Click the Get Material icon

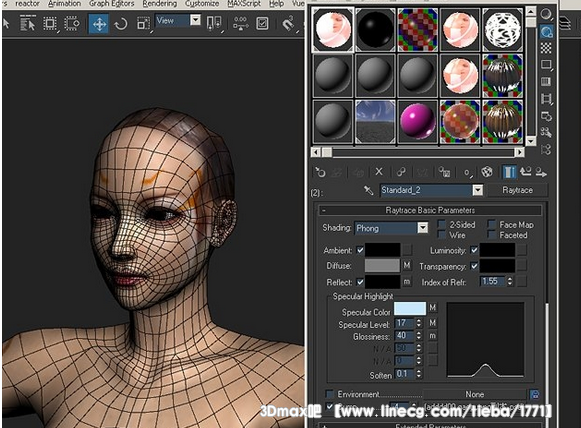tap(320, 172)
